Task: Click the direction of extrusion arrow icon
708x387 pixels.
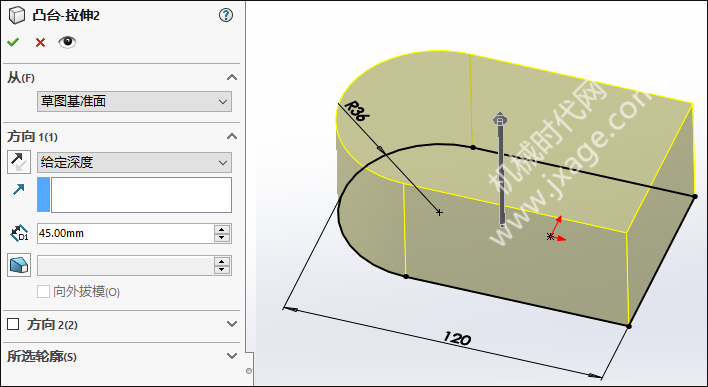Action: point(19,189)
